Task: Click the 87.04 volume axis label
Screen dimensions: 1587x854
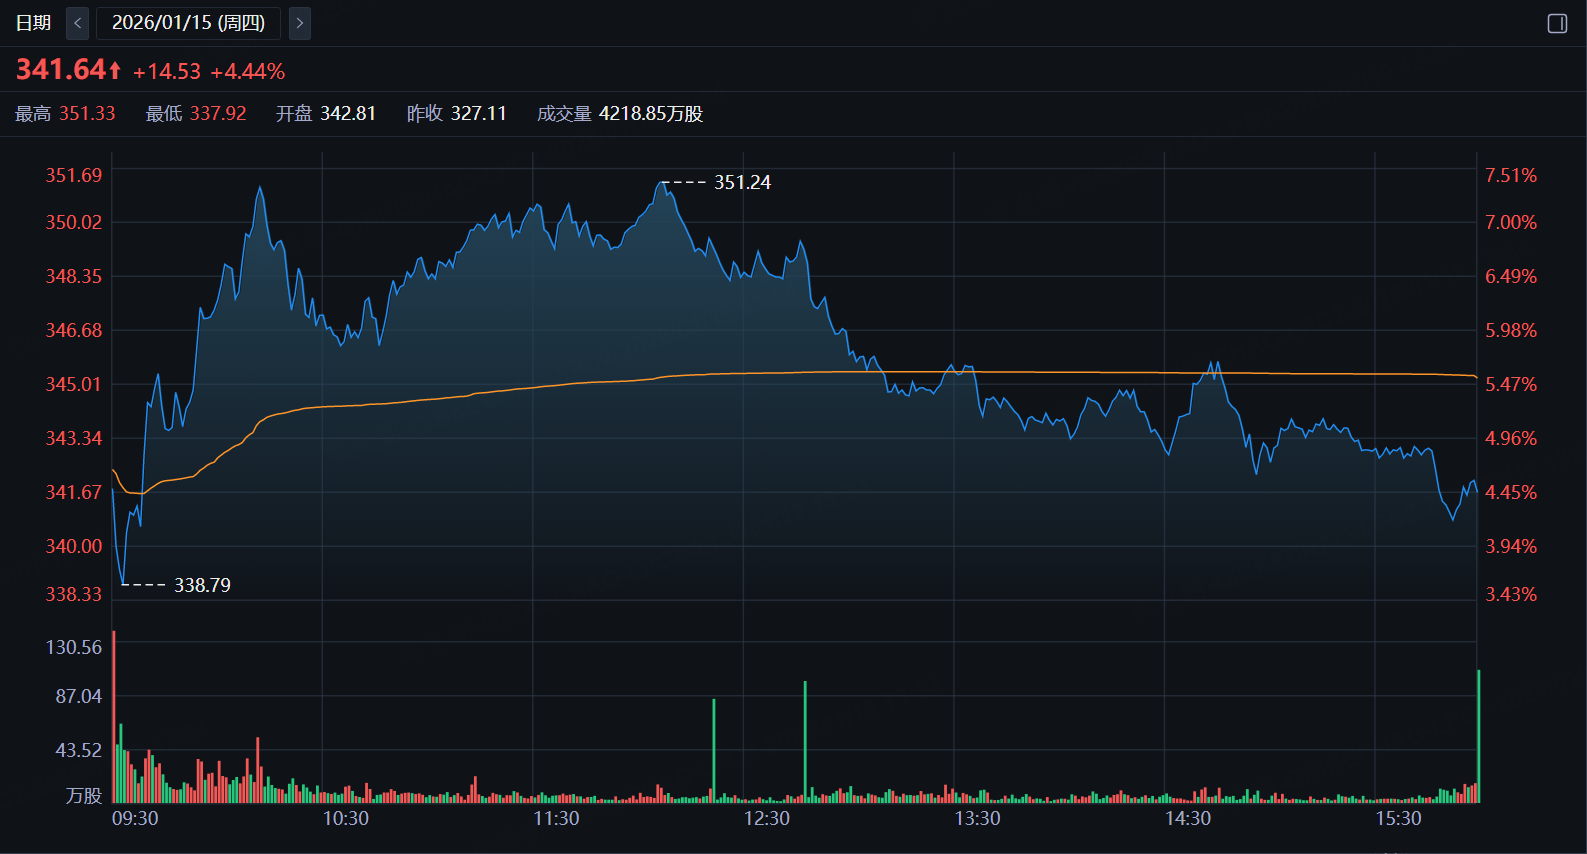Action: (x=79, y=696)
